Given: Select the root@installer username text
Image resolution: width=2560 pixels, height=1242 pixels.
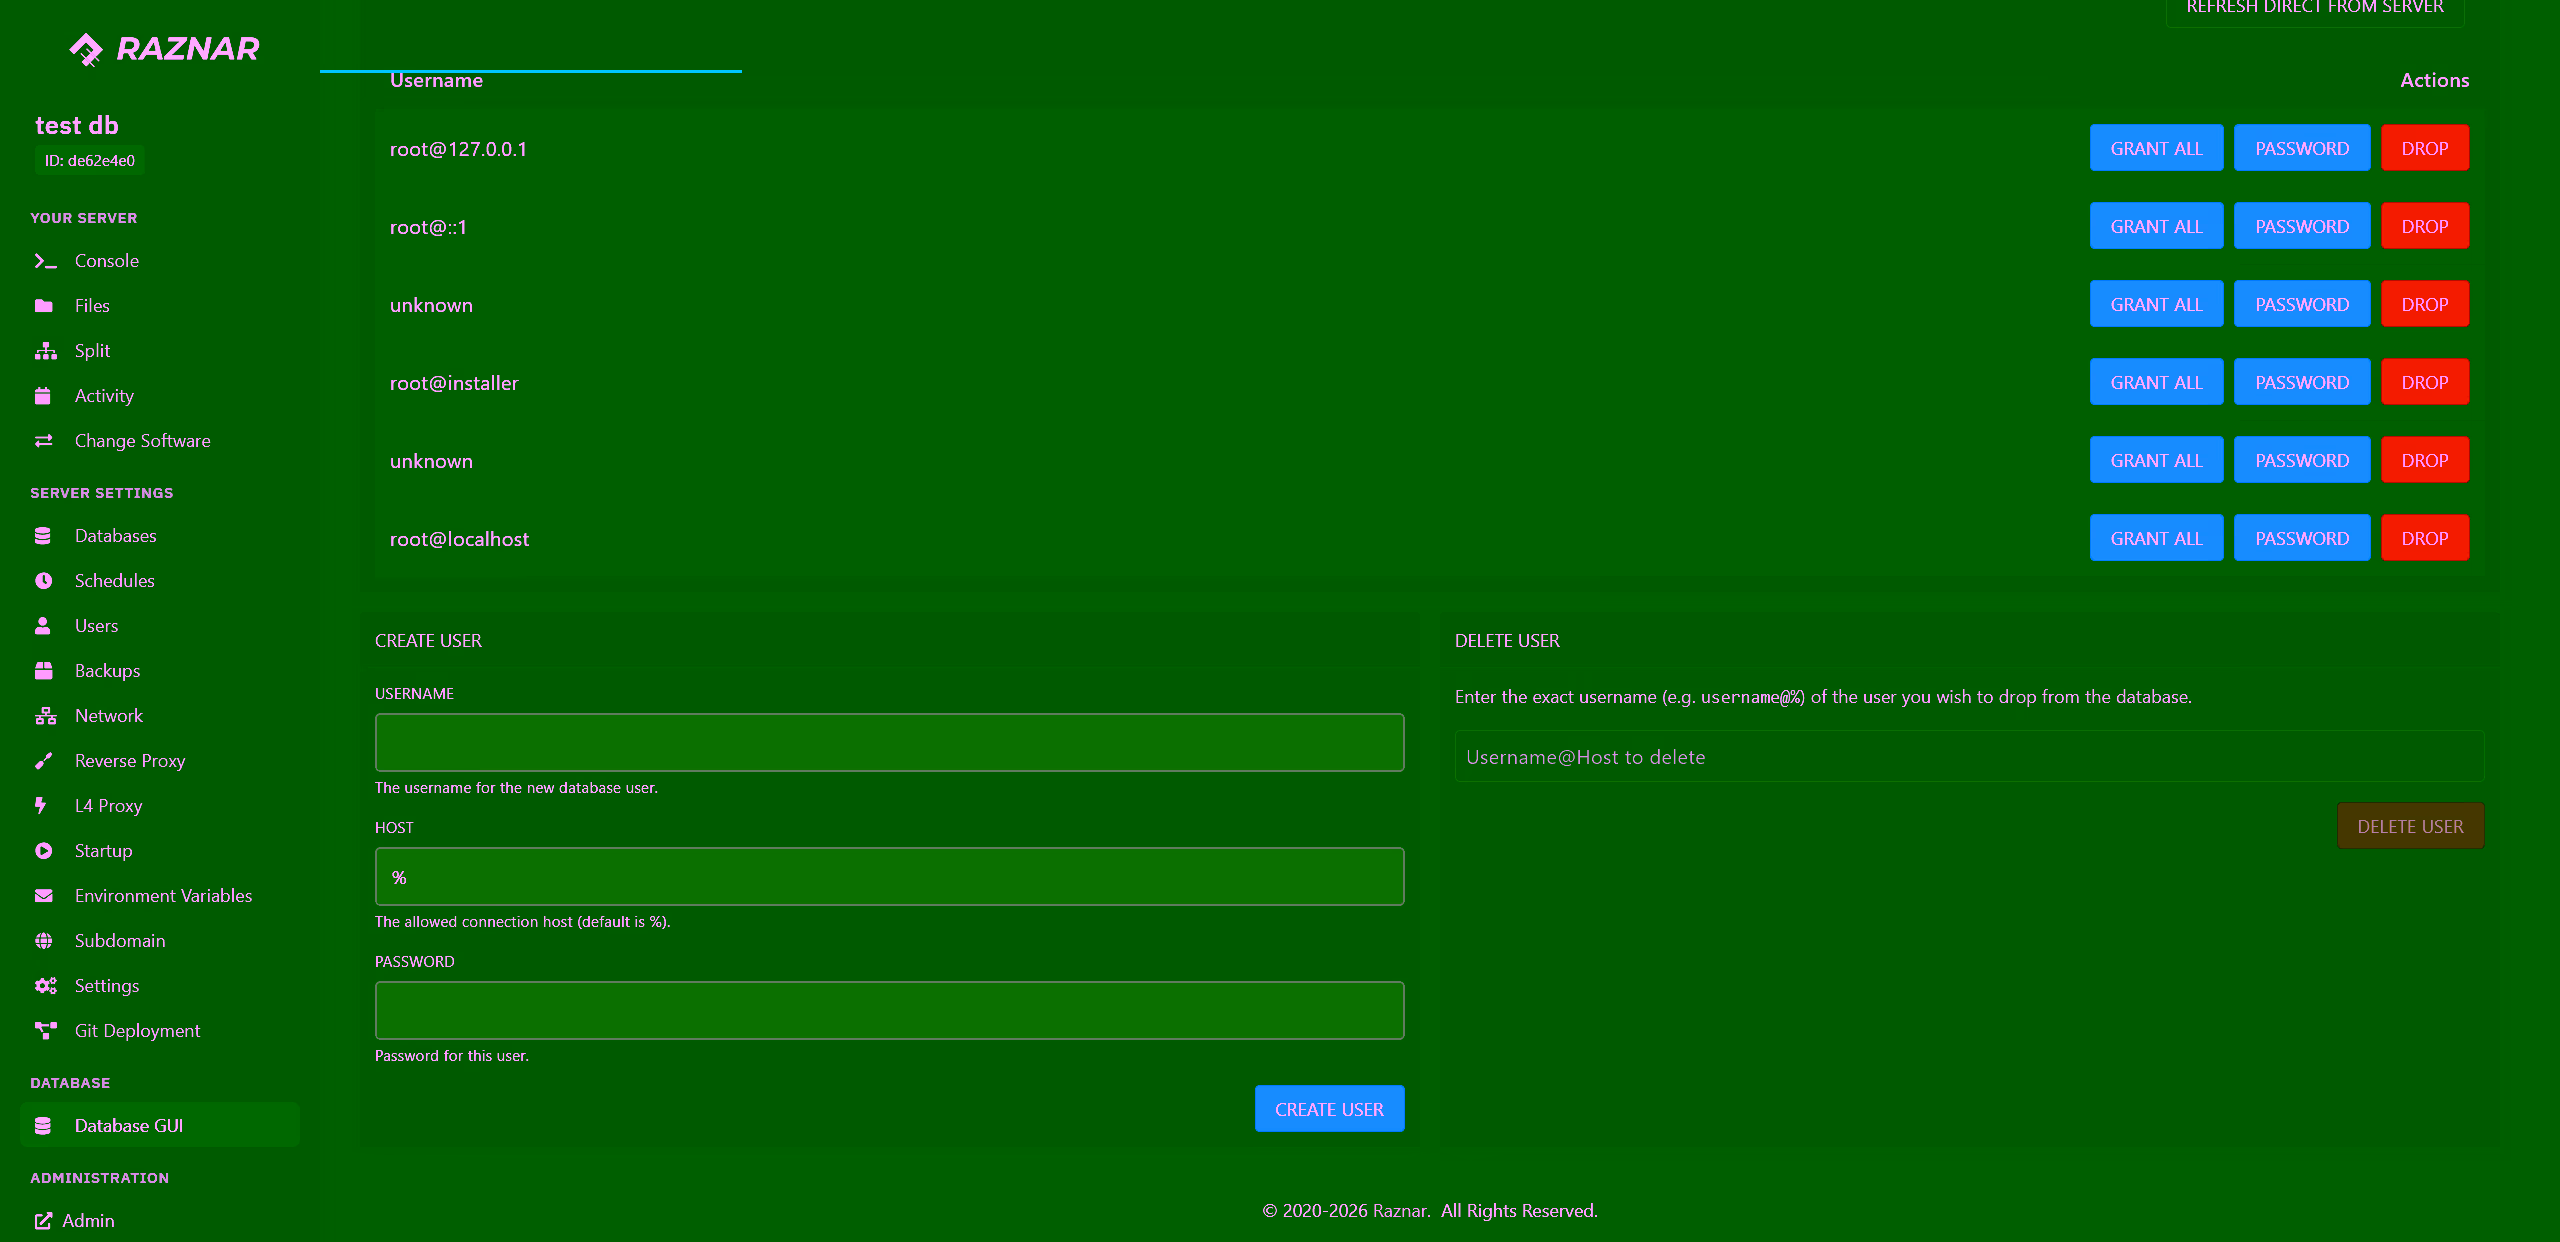Looking at the screenshot, I should tap(454, 383).
